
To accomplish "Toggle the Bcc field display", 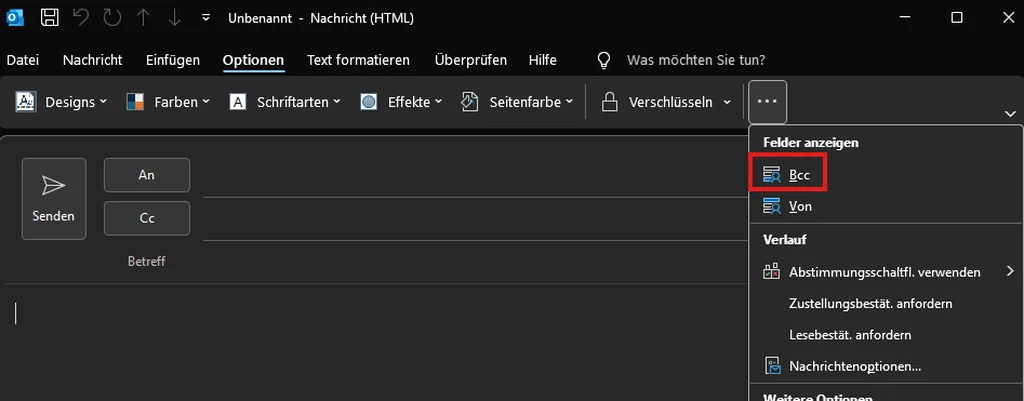I will (x=798, y=175).
